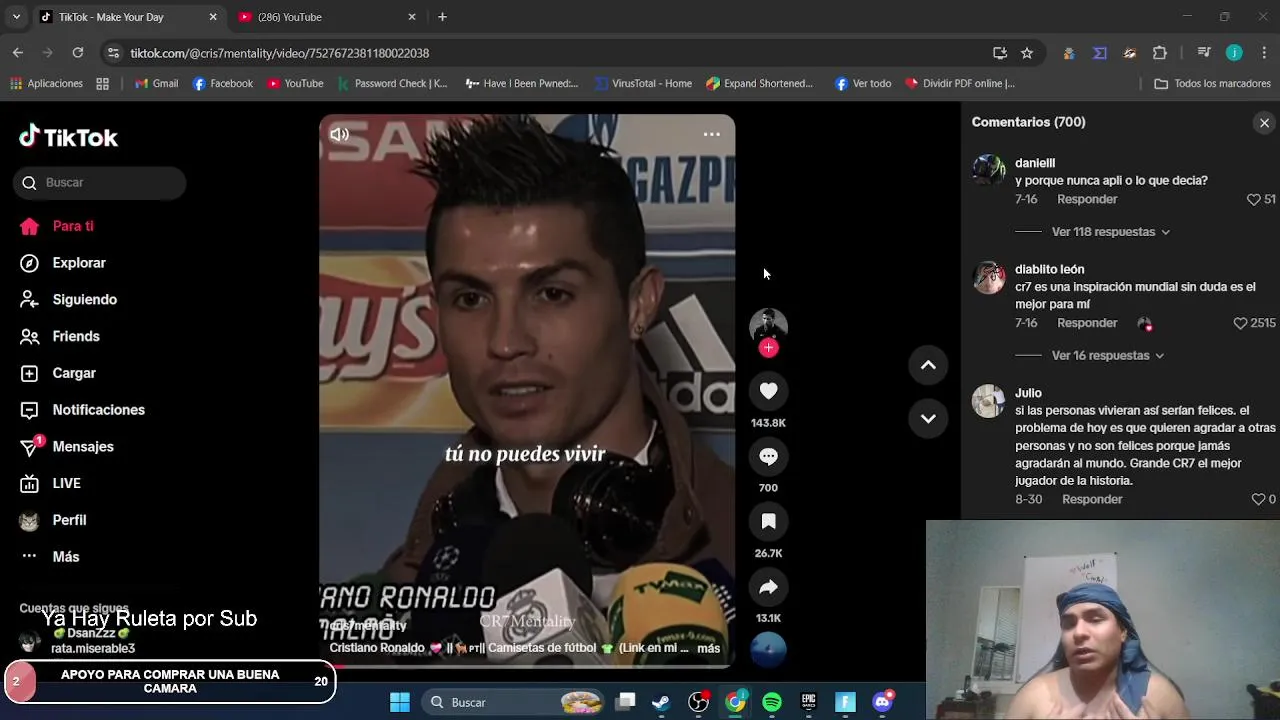Like the video with the heart icon
The width and height of the screenshot is (1280, 720).
point(768,391)
